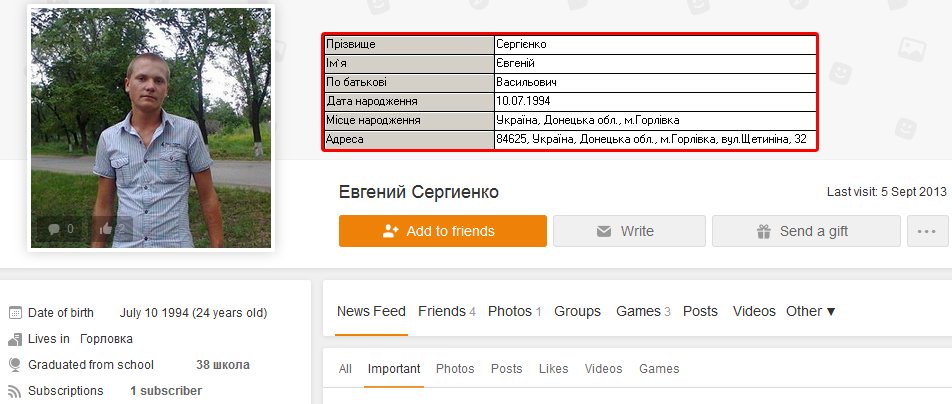Select the All filter in the feed
This screenshot has width=952, height=404.
[345, 369]
